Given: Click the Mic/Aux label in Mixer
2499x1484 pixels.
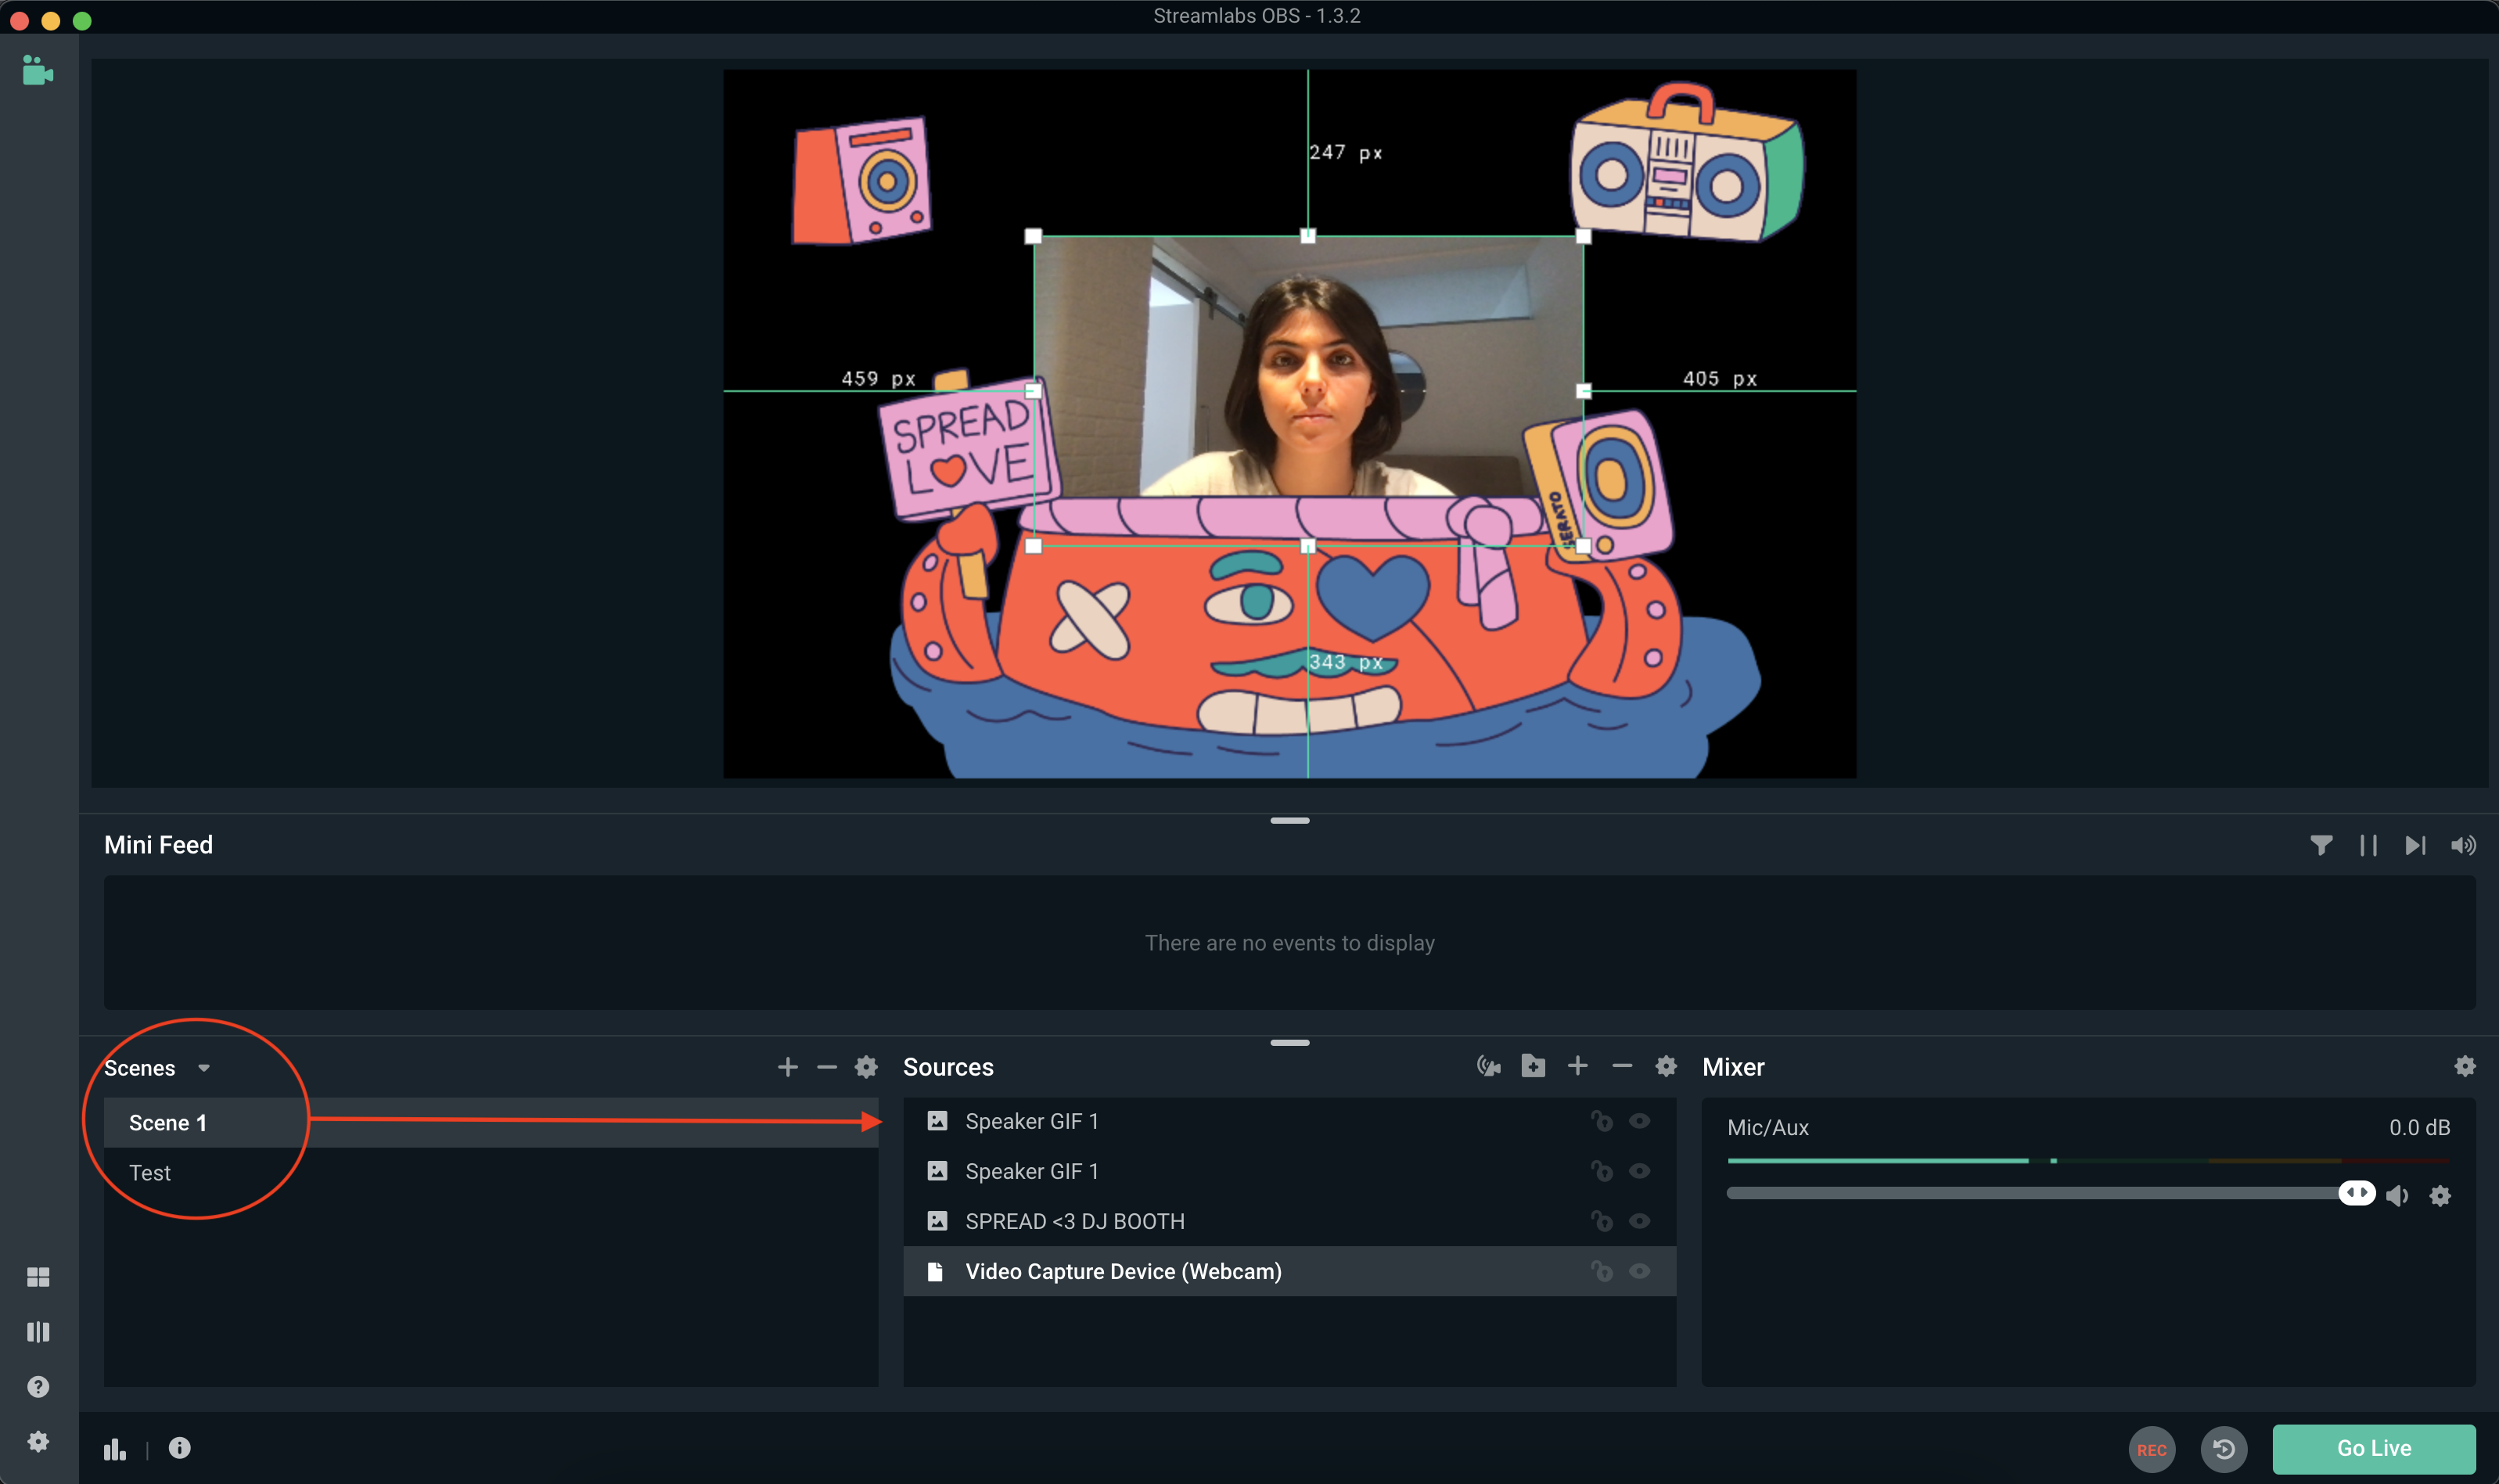Looking at the screenshot, I should click(1768, 1128).
